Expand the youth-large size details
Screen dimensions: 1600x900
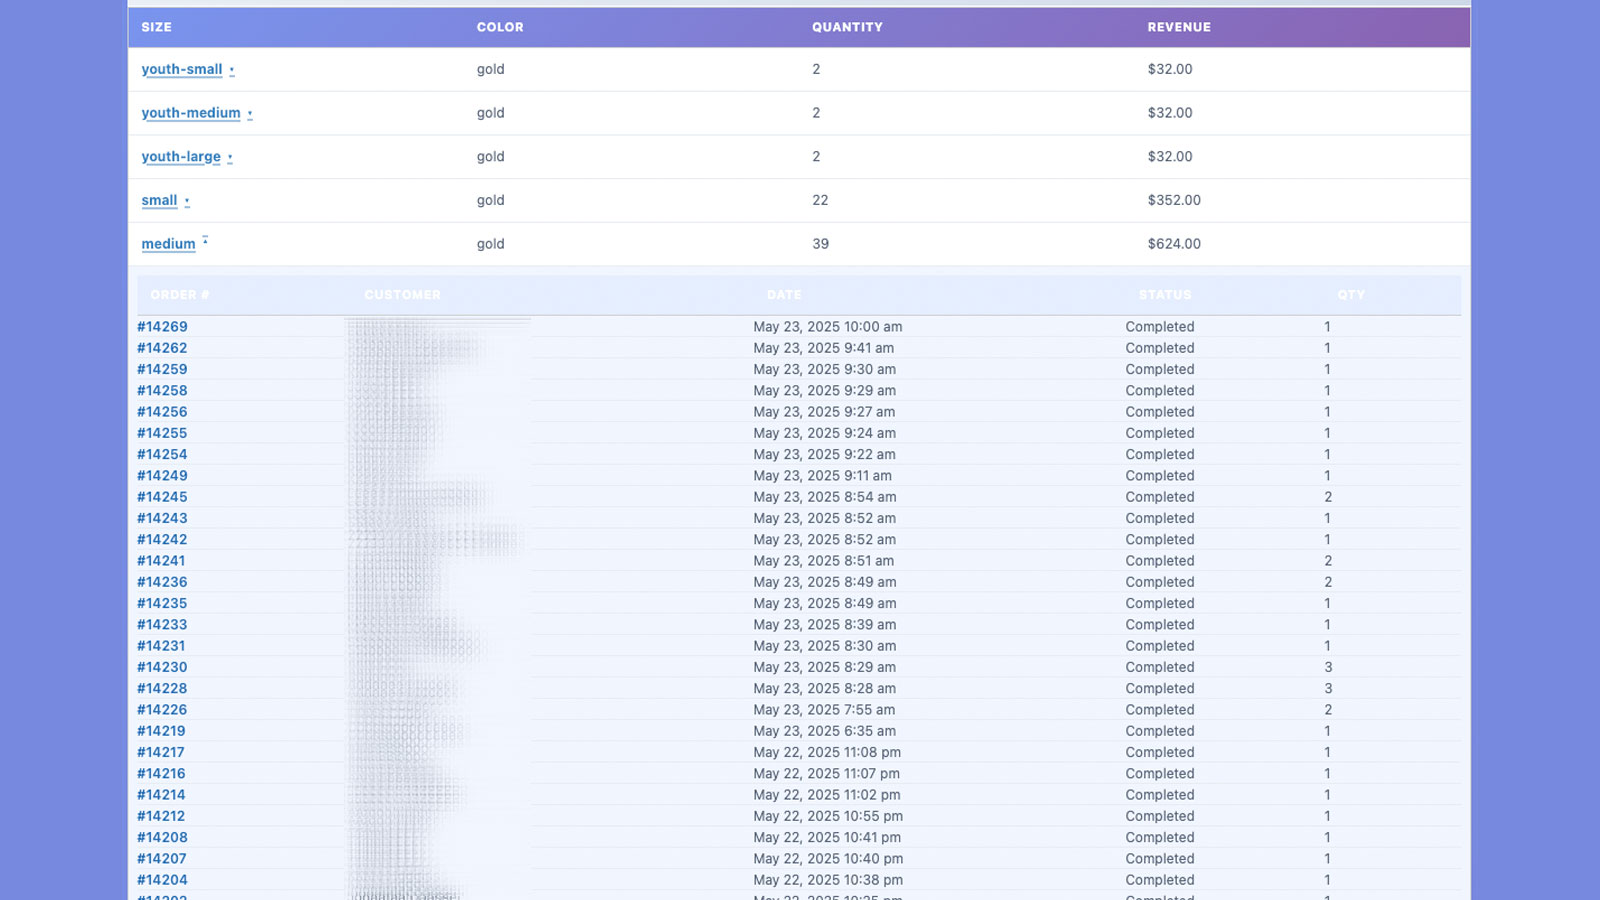229,157
